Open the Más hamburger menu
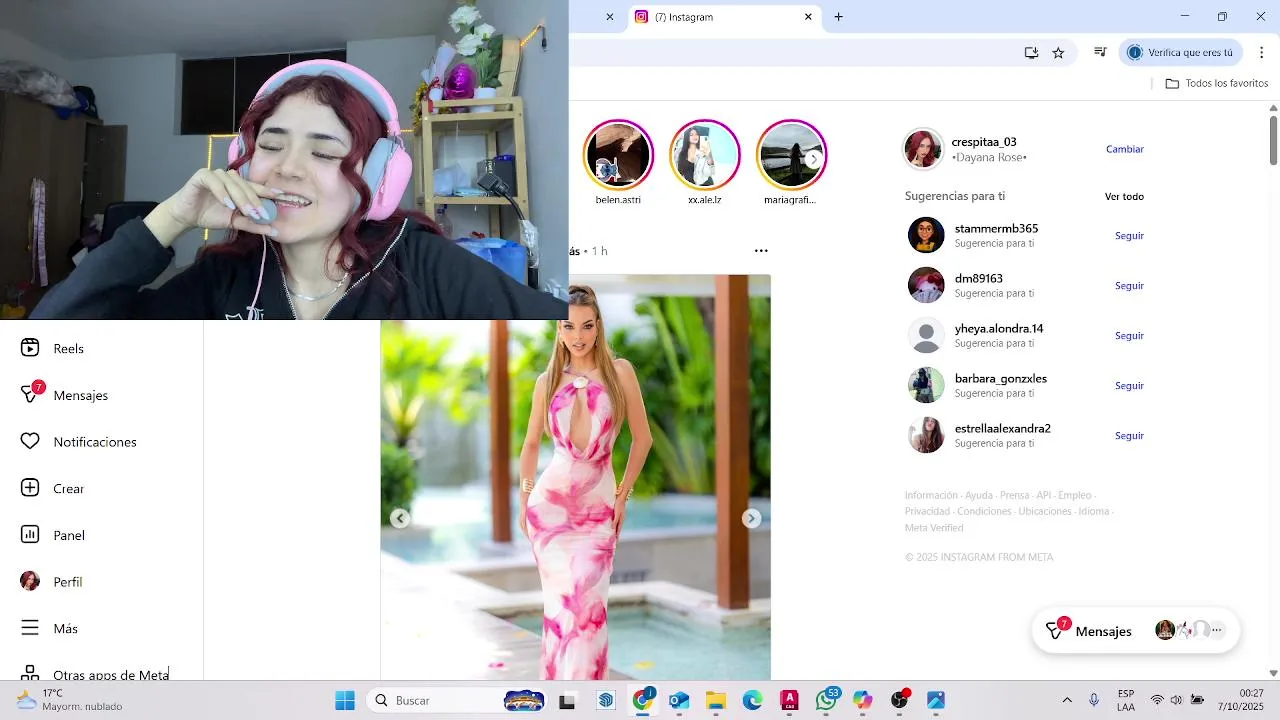The height and width of the screenshot is (720, 1280). [x=49, y=628]
